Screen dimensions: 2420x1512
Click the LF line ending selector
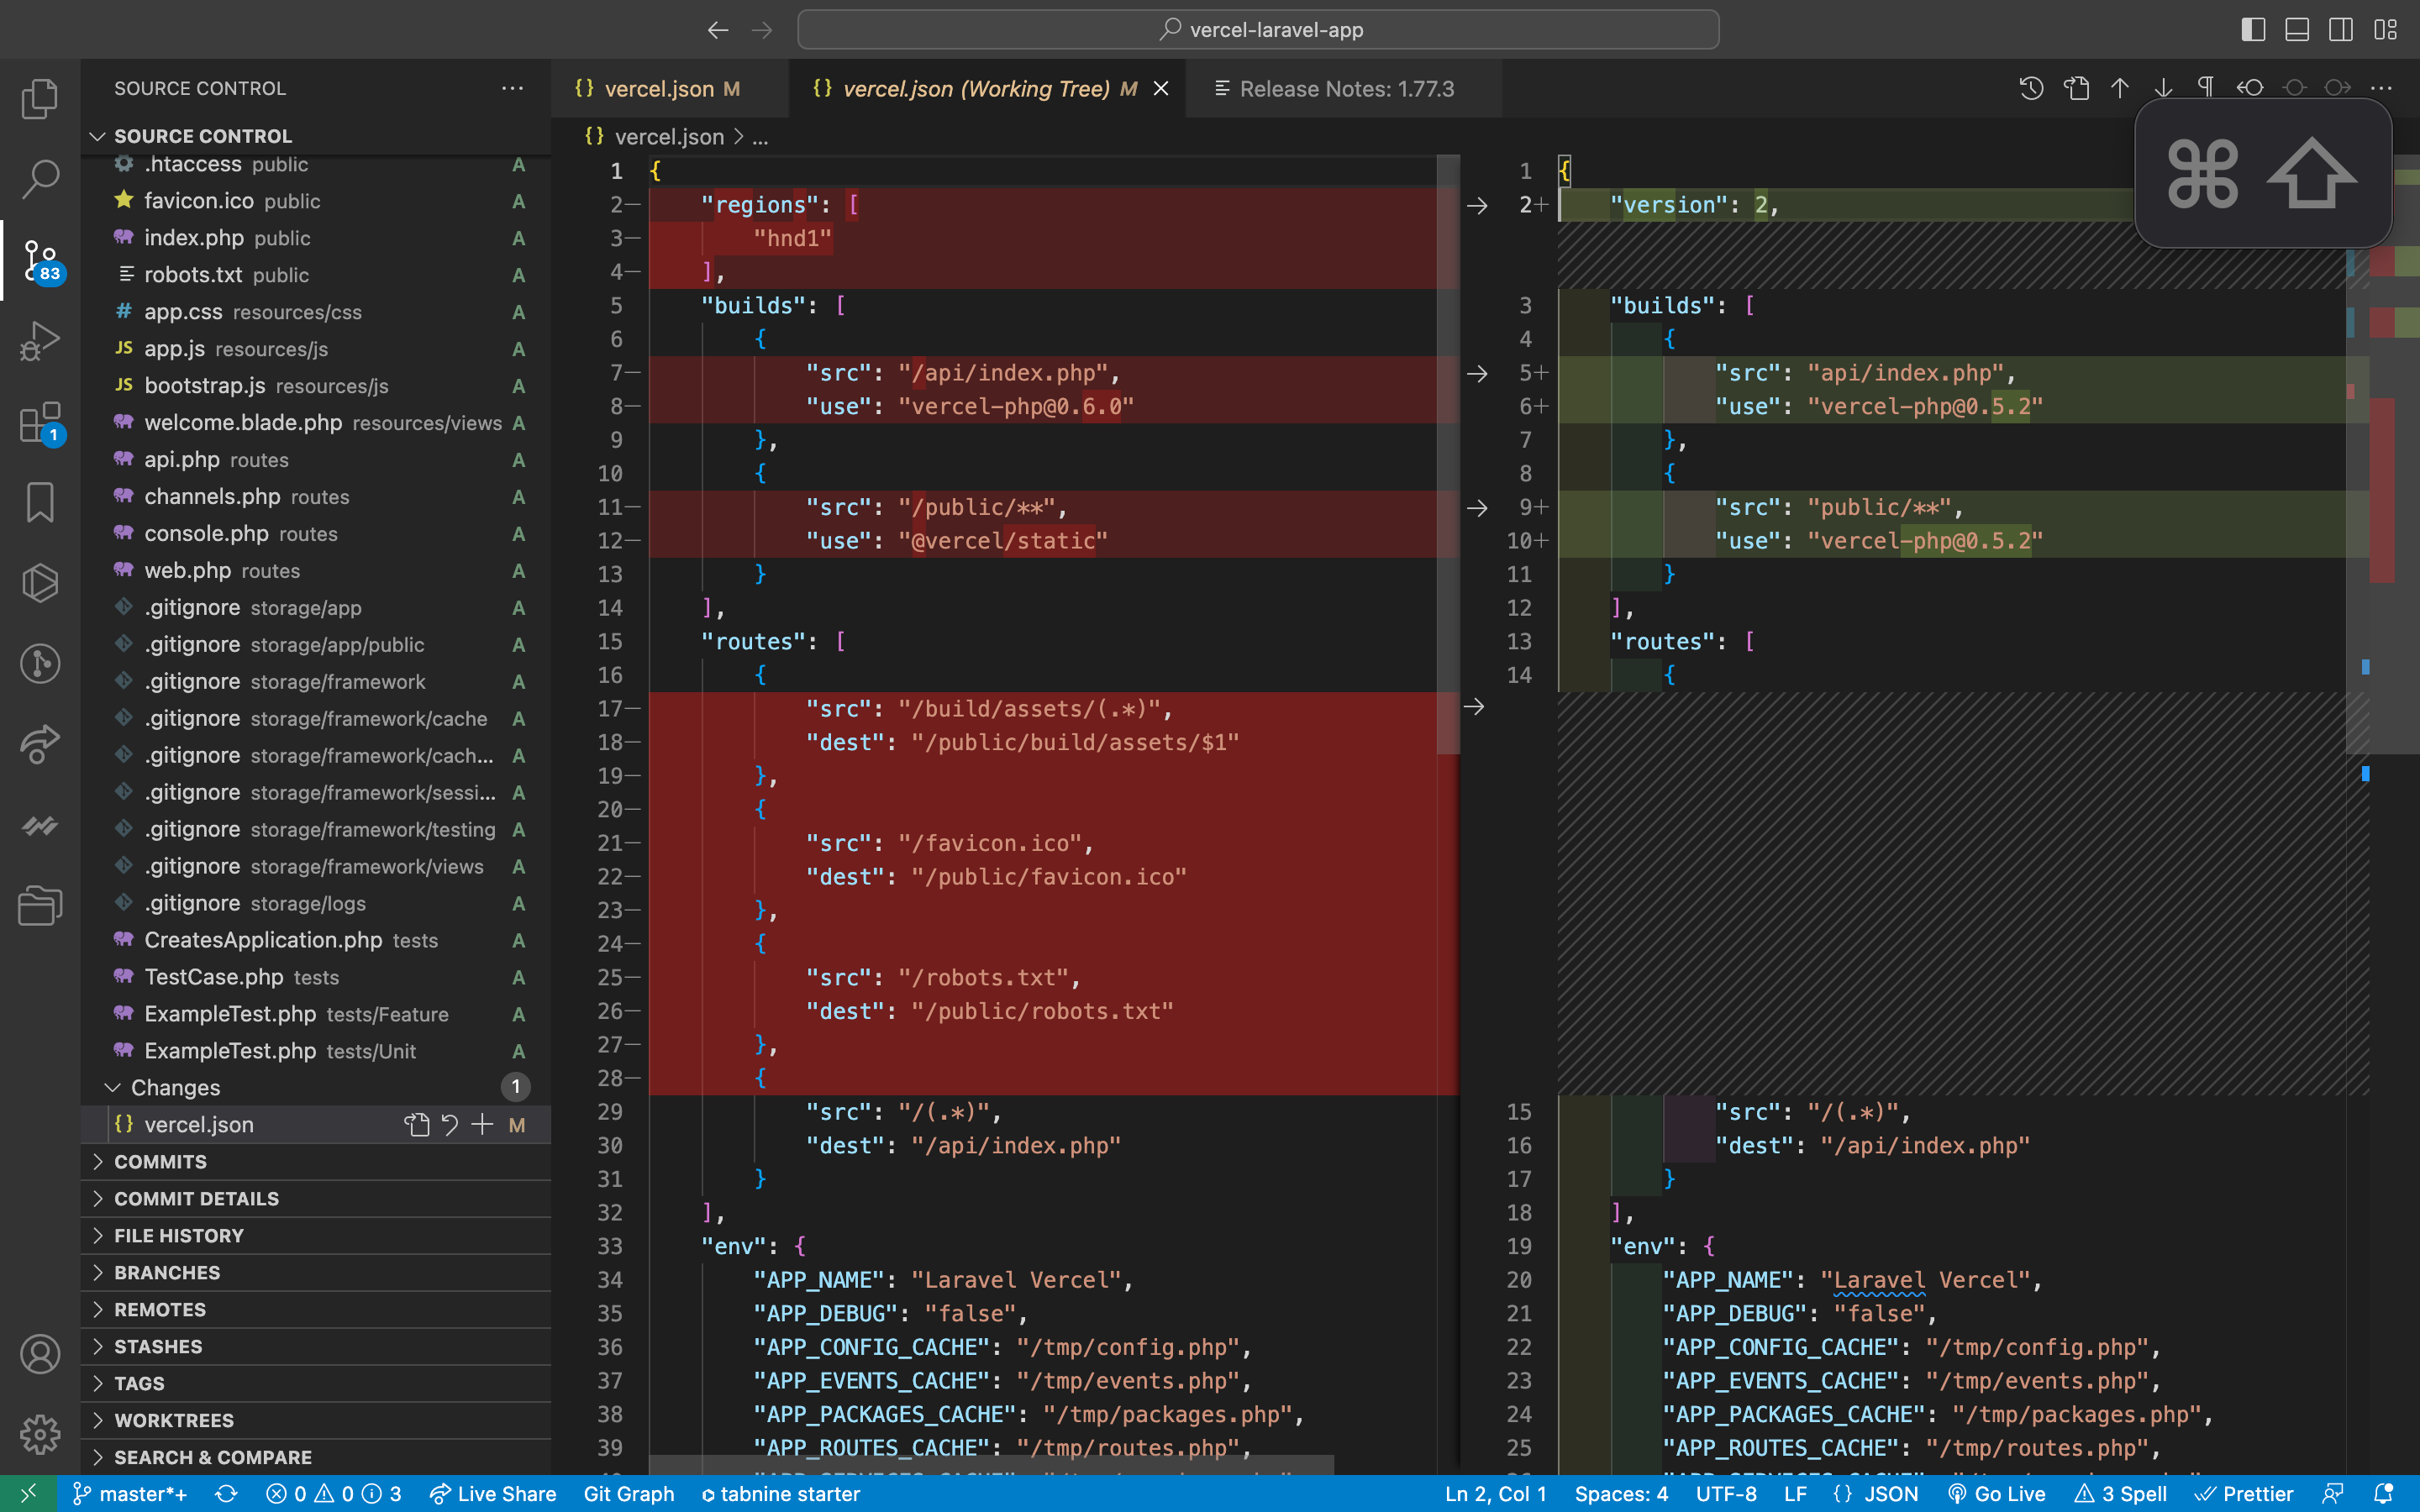click(x=1803, y=1493)
